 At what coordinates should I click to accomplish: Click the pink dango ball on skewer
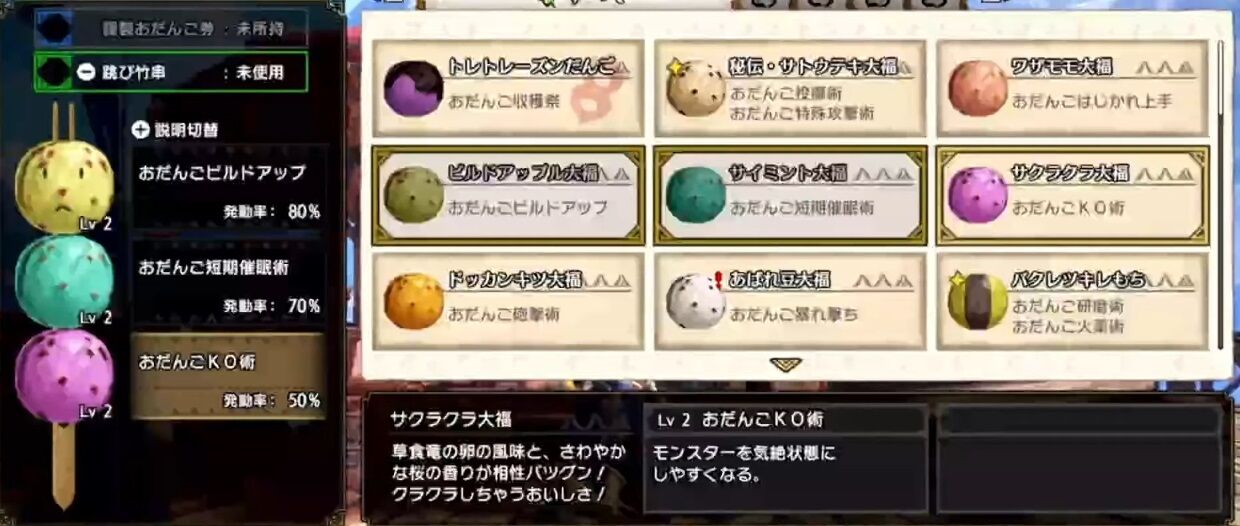point(65,376)
